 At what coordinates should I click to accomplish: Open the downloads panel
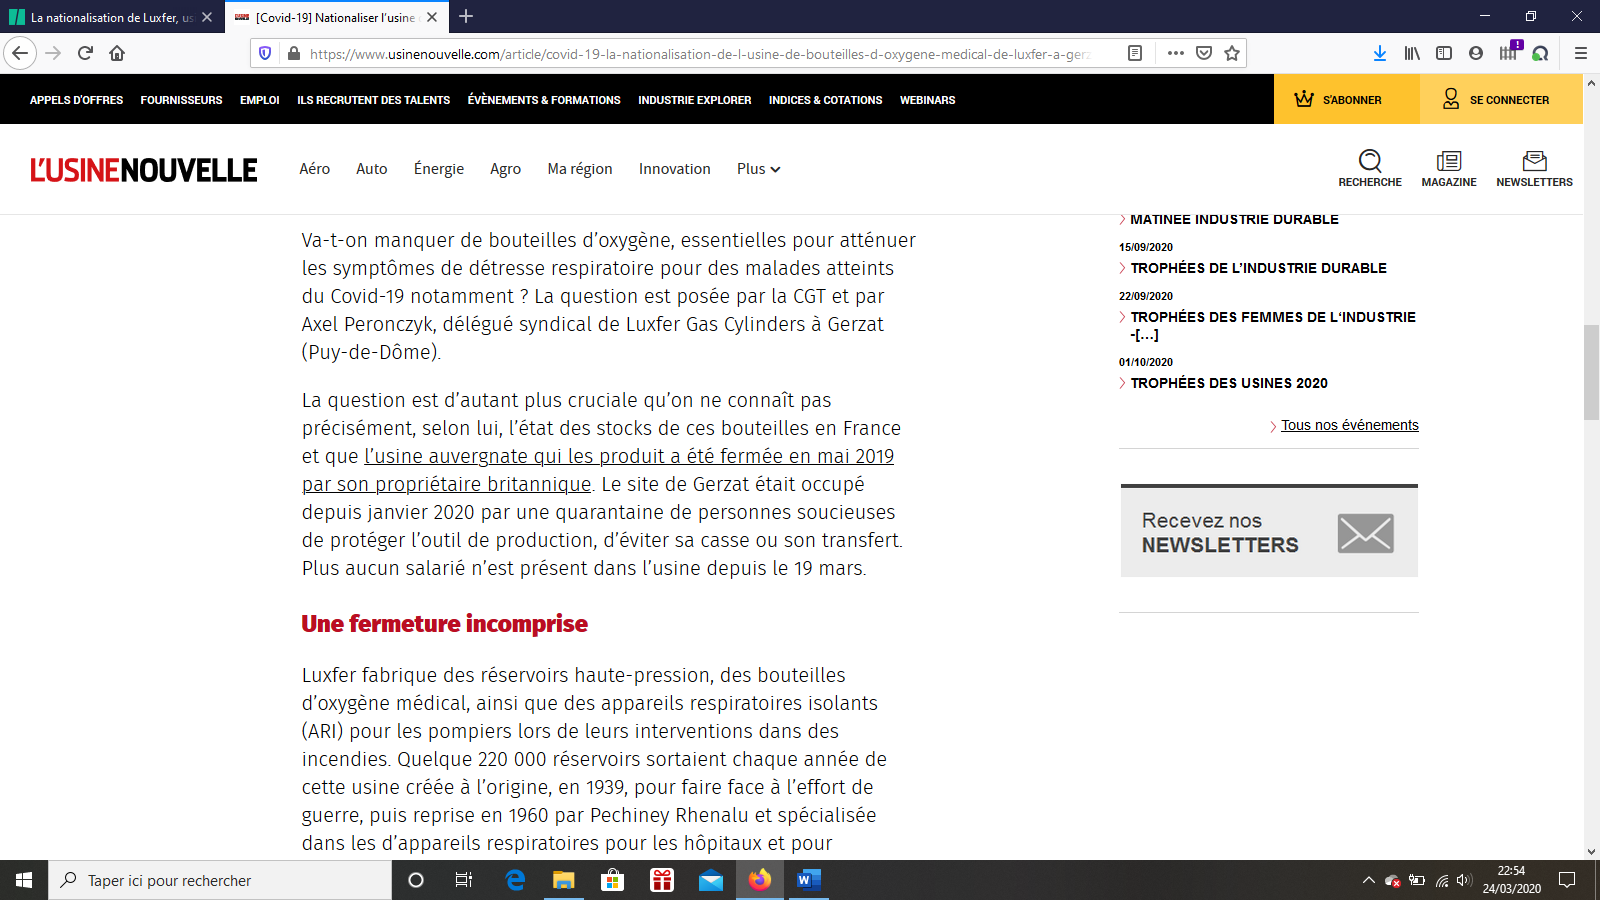[1379, 53]
